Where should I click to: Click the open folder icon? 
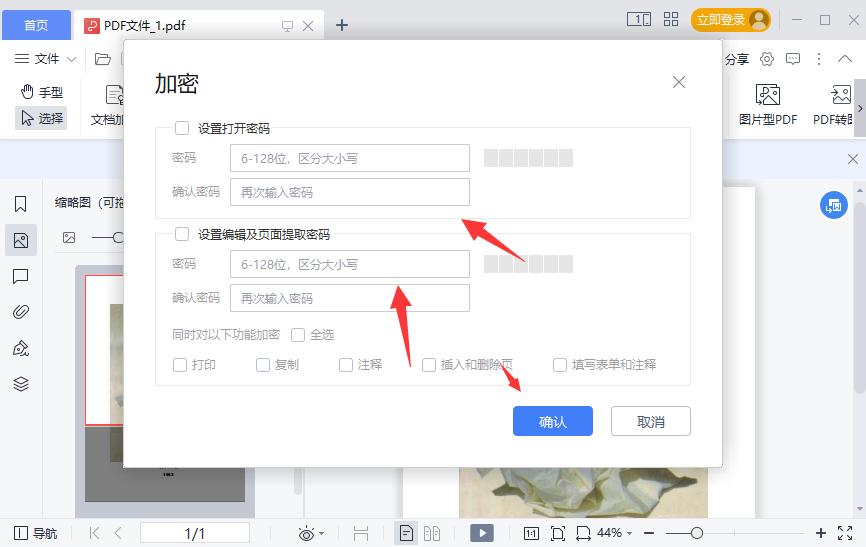click(103, 59)
